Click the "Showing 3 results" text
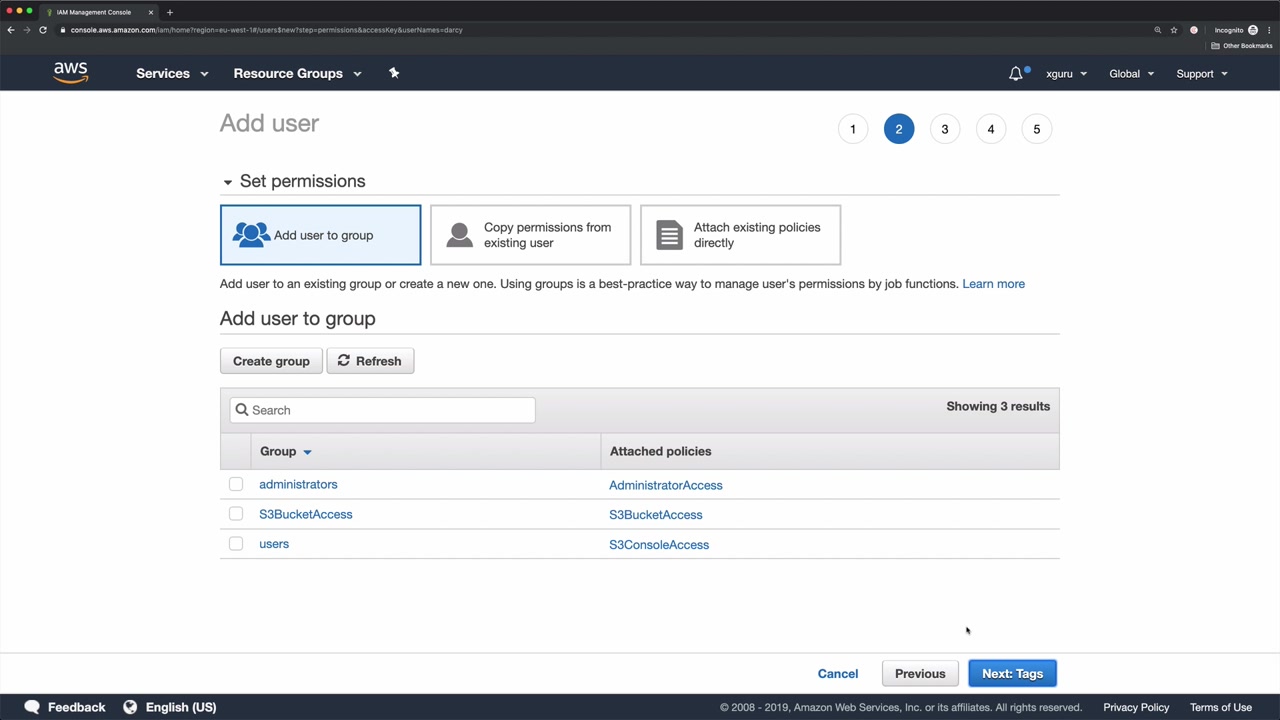1280x720 pixels. coord(998,406)
